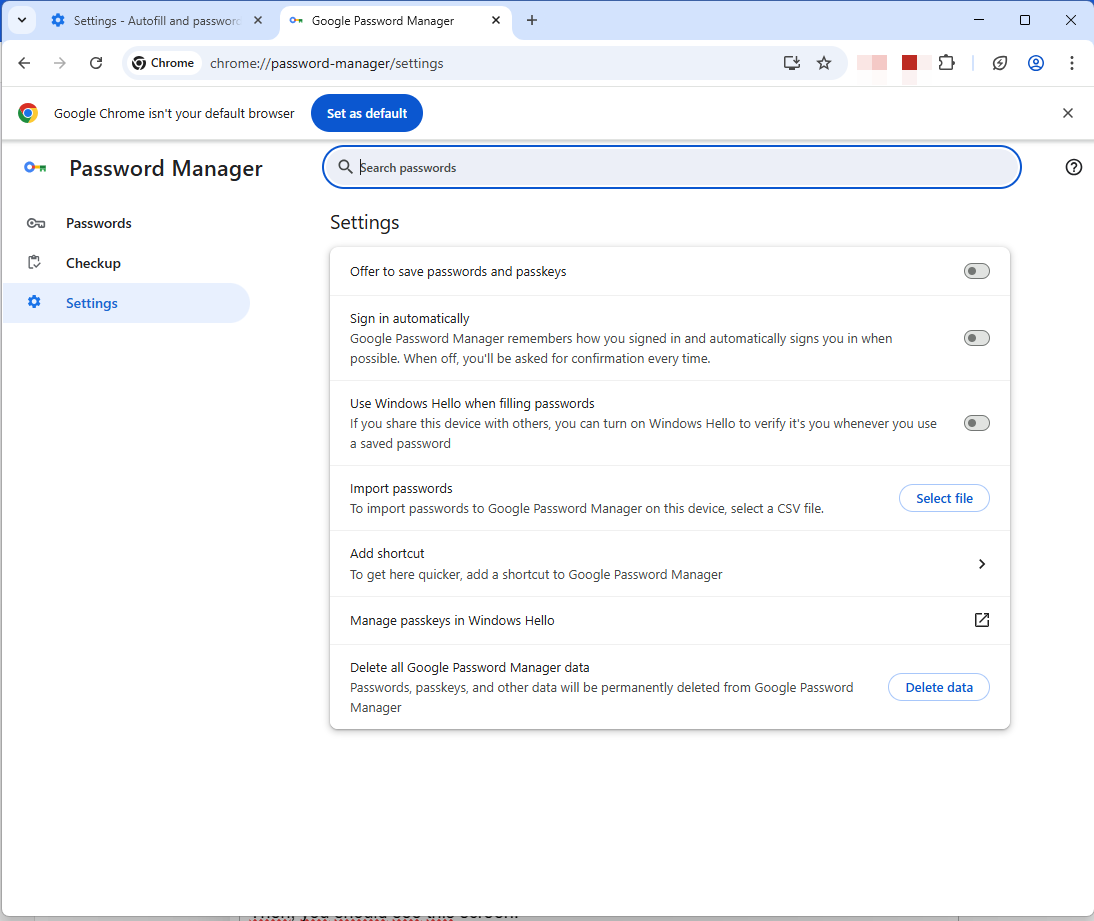Screen dimensions: 1094x921
Task: Click the Passwords key icon in sidebar
Action: pyautogui.click(x=36, y=223)
